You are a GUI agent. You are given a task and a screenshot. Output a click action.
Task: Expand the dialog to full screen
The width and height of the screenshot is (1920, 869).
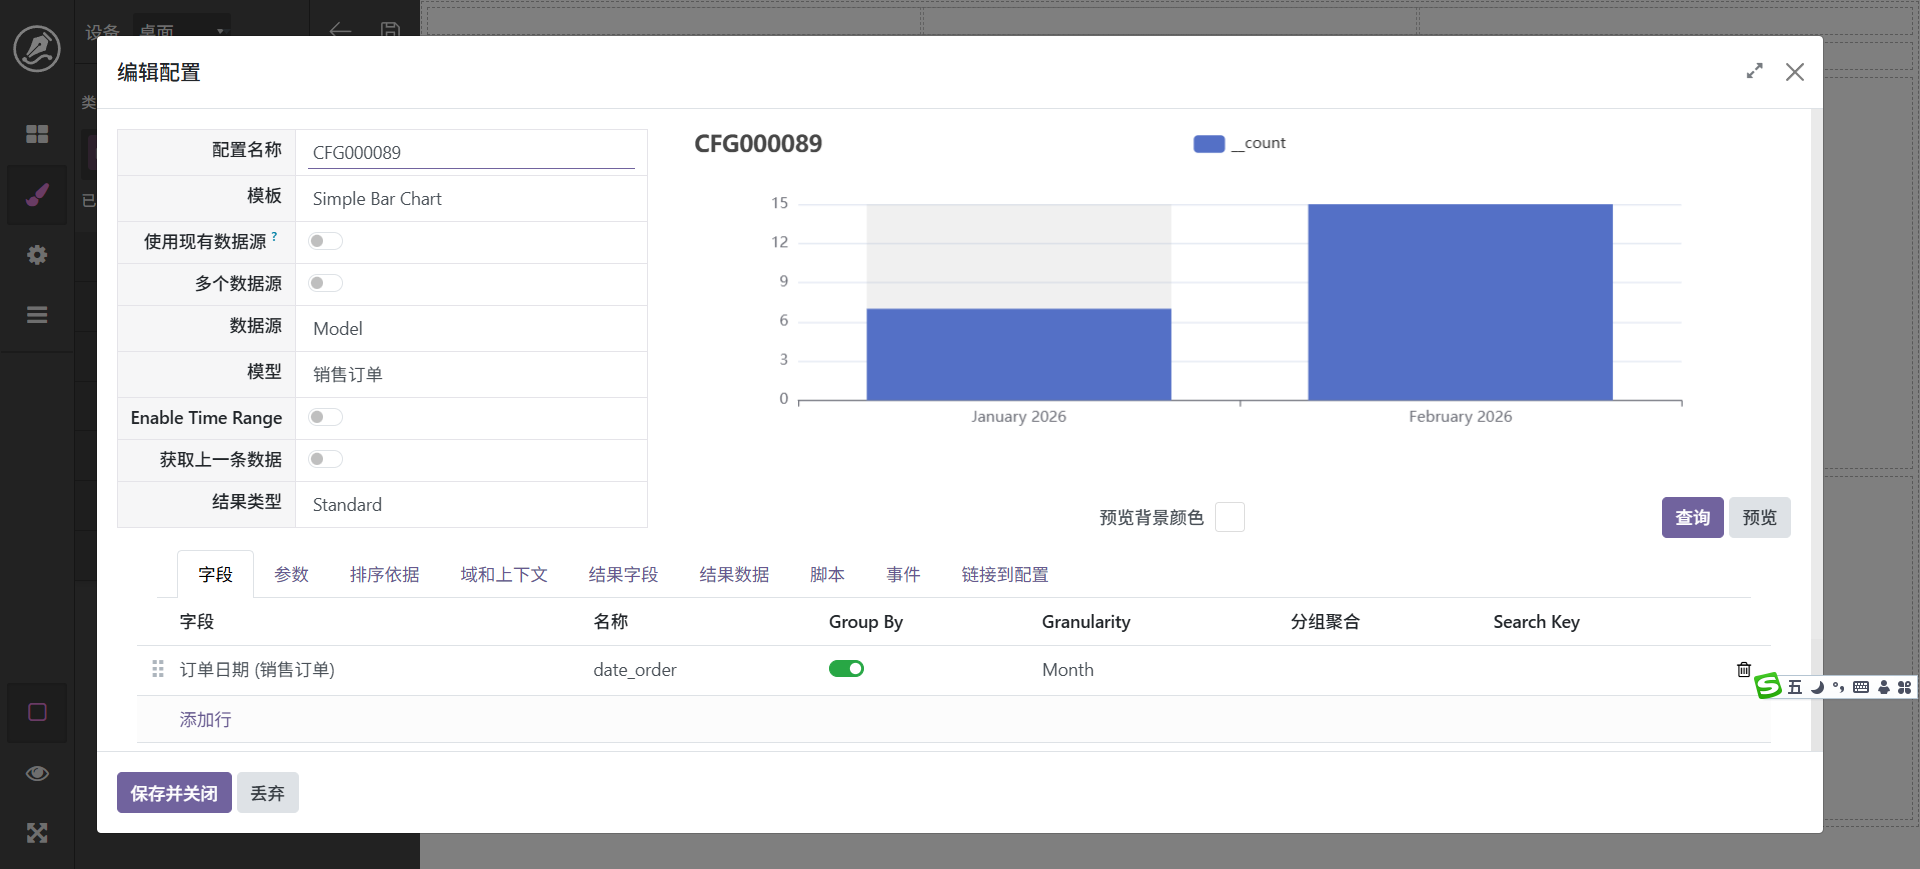[x=1754, y=72]
